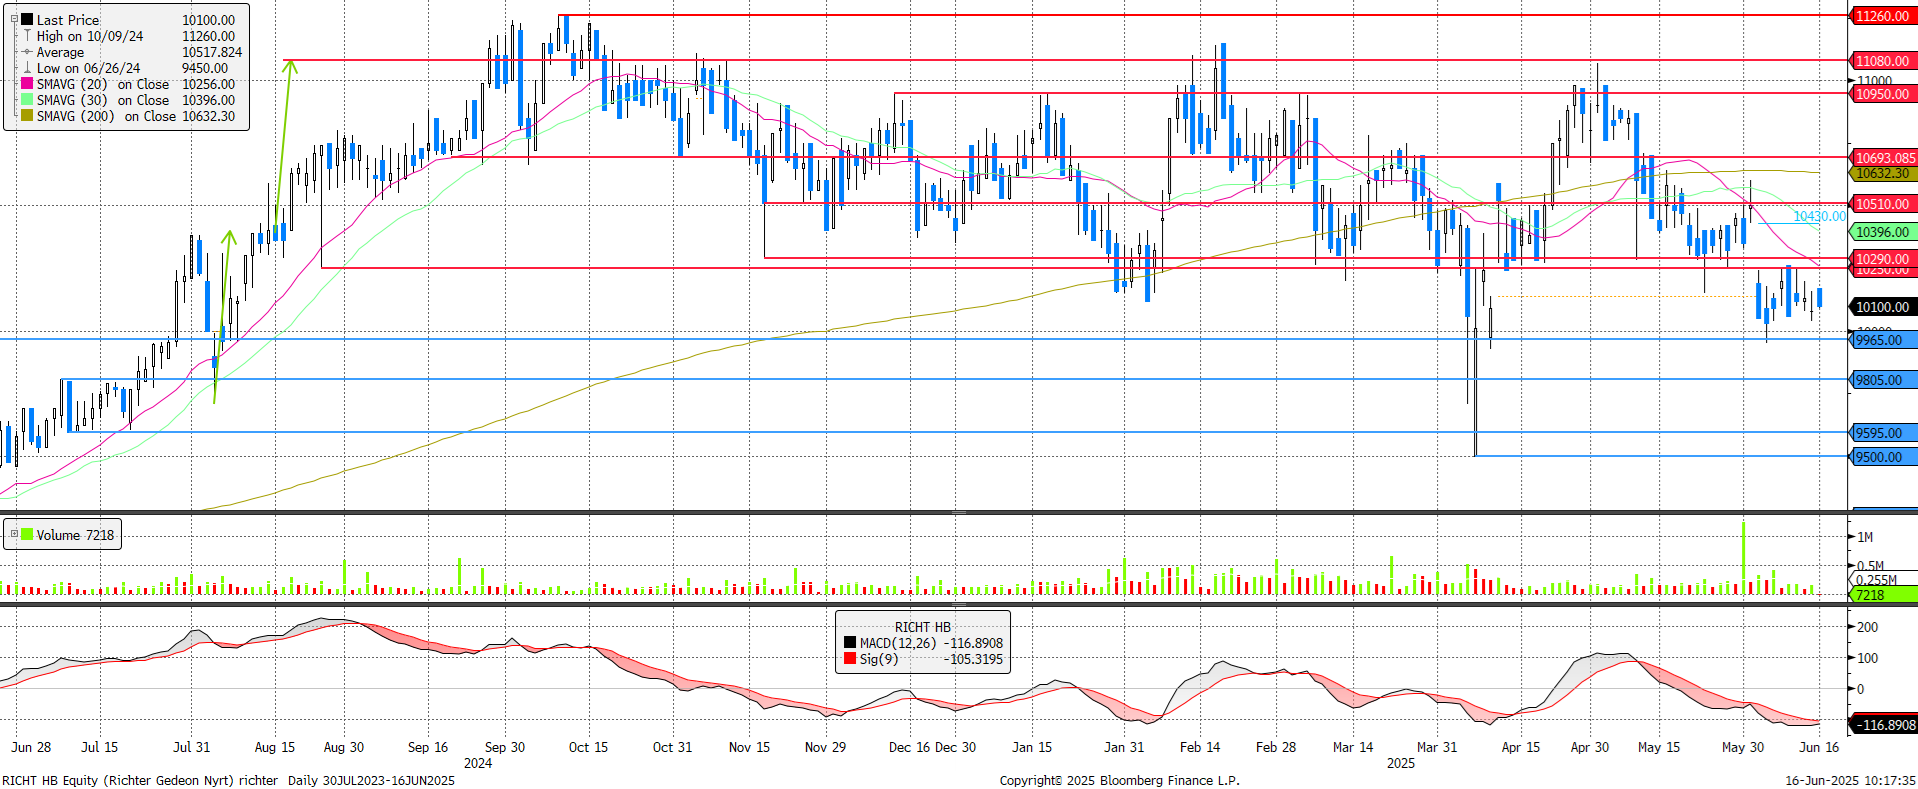The width and height of the screenshot is (1918, 789).
Task: Click the RICHT HB Equity footer text
Action: click(x=228, y=780)
